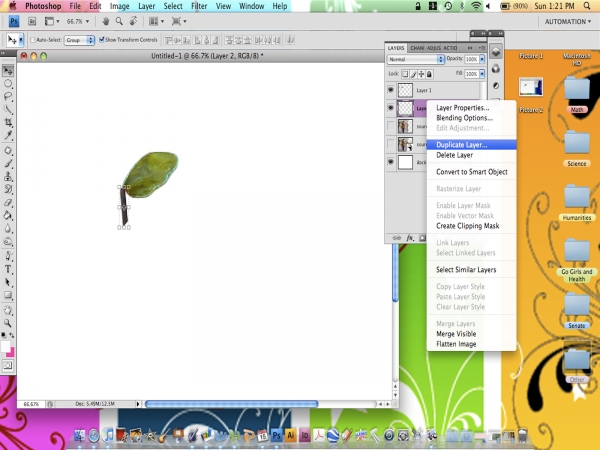Choose Layer Properties... from context menu
This screenshot has width=600, height=450.
point(463,108)
